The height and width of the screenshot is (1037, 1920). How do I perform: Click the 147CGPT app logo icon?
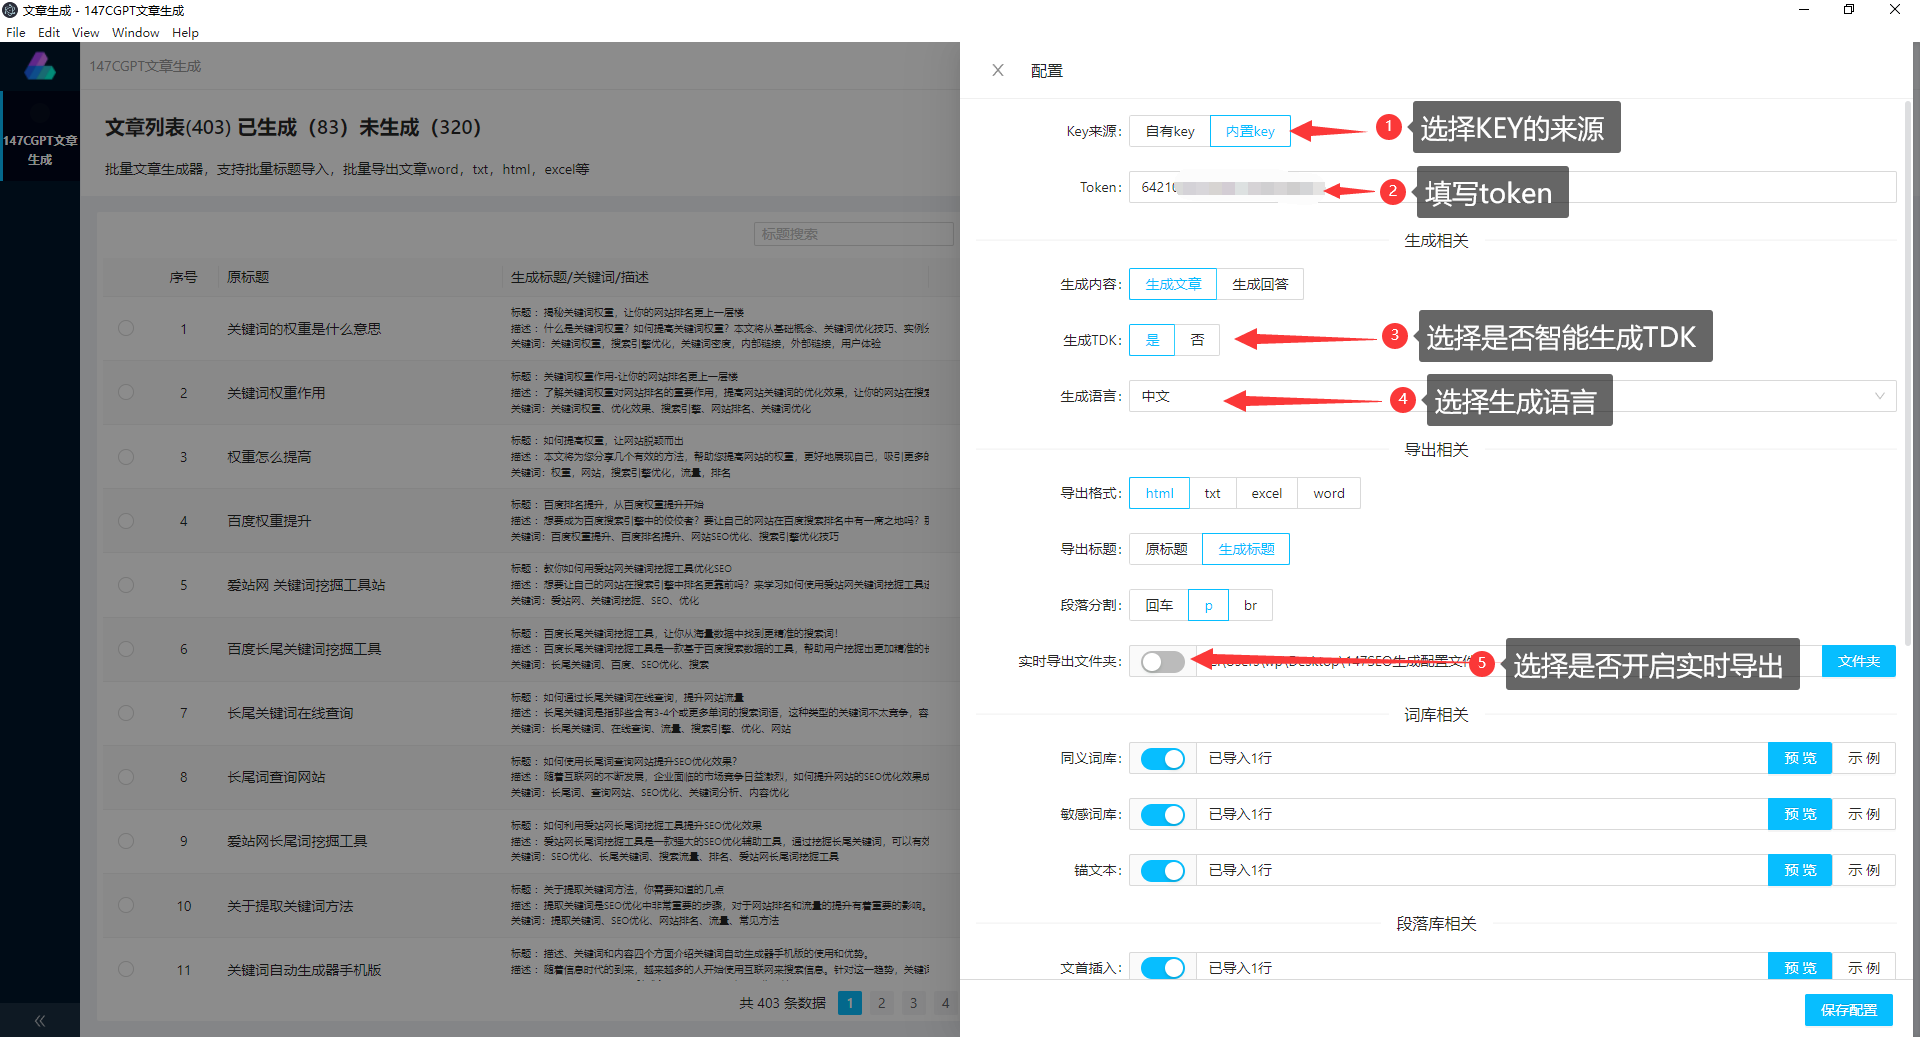(40, 66)
